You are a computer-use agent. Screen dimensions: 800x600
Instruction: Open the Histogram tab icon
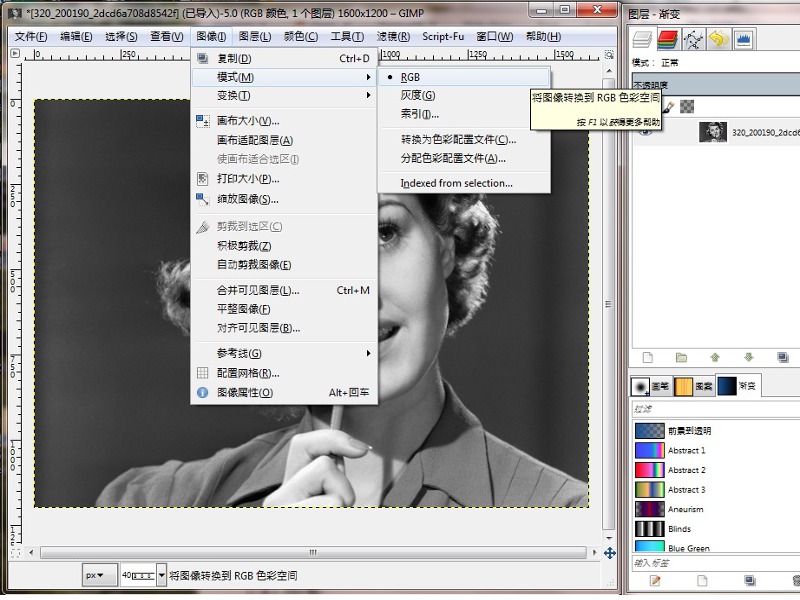tap(743, 40)
